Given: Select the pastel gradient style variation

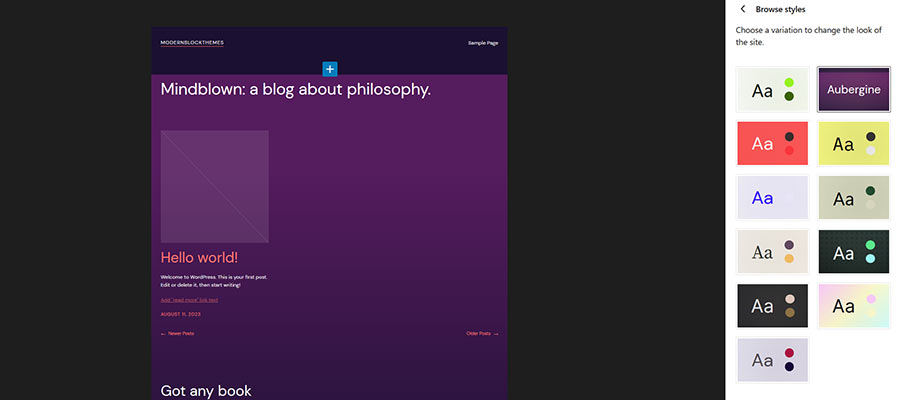Looking at the screenshot, I should [854, 306].
